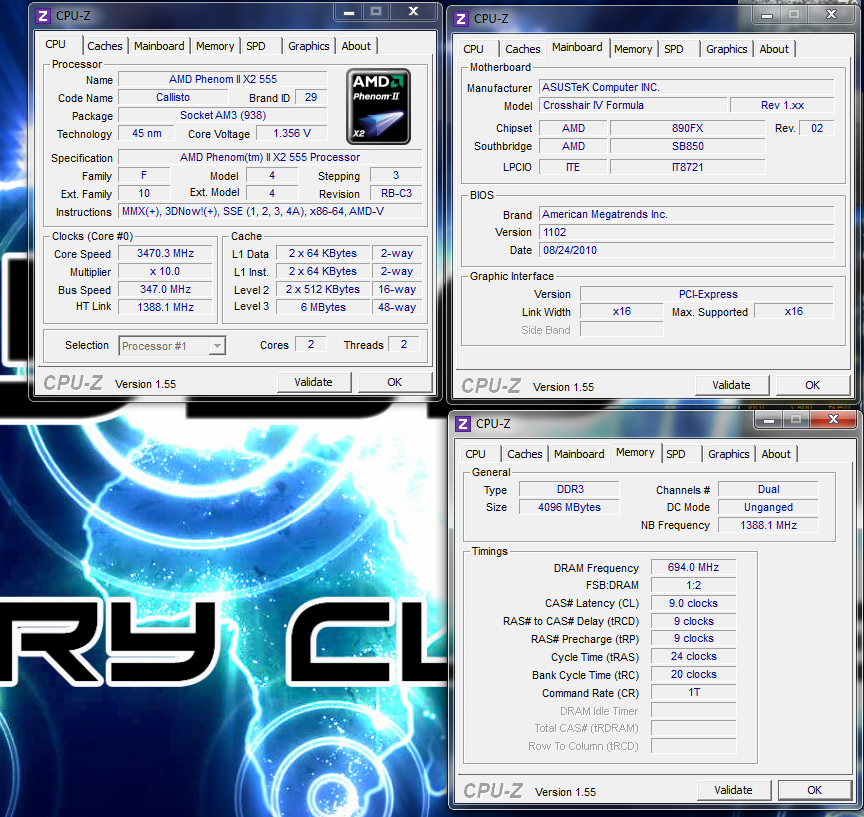Click the 'Callisto' code name value
This screenshot has width=864, height=817.
(173, 98)
